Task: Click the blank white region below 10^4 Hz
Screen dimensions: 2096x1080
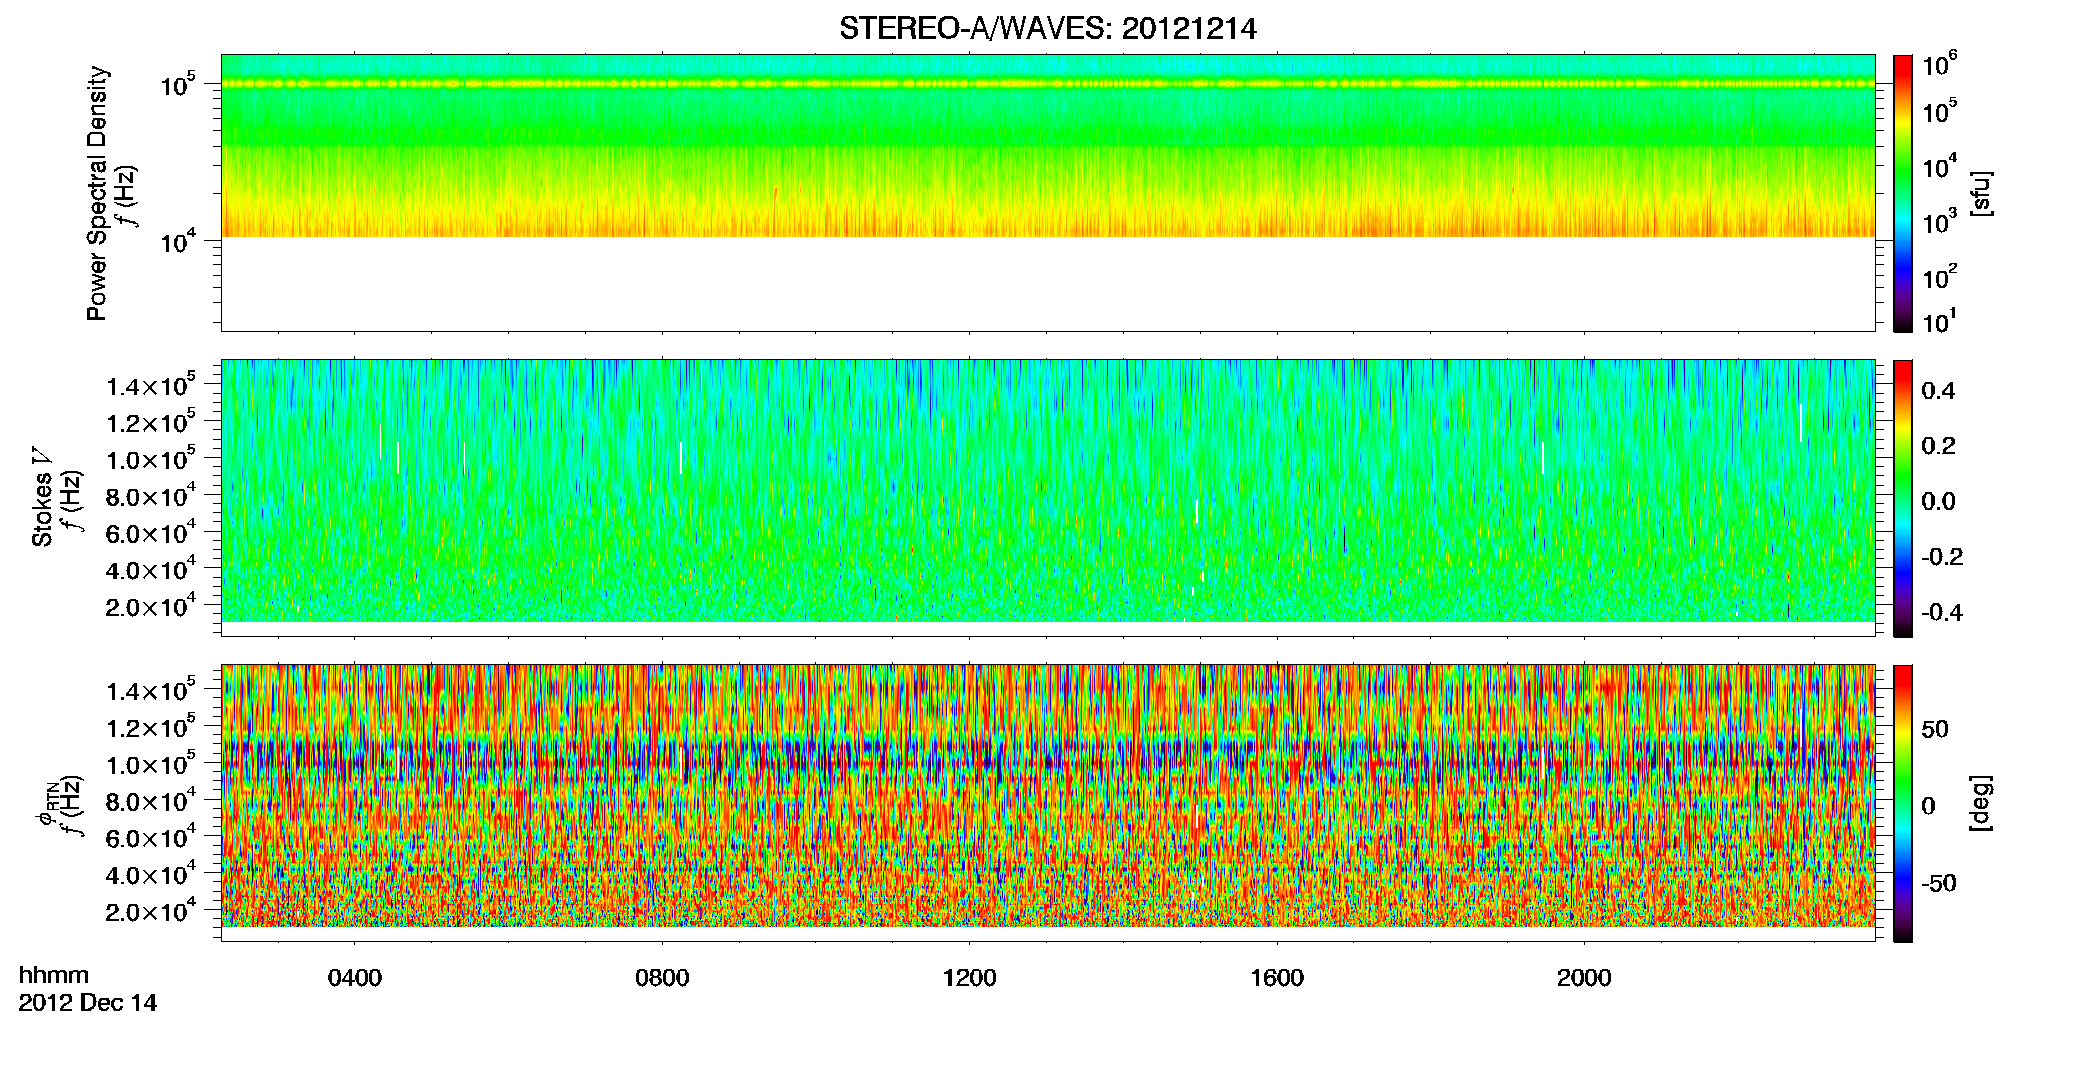Action: (1047, 283)
